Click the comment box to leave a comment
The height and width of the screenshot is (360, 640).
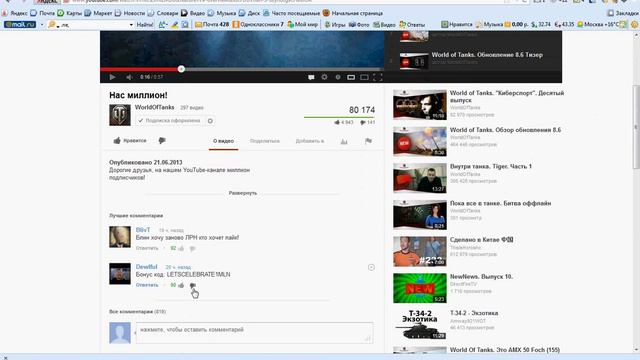(254, 332)
